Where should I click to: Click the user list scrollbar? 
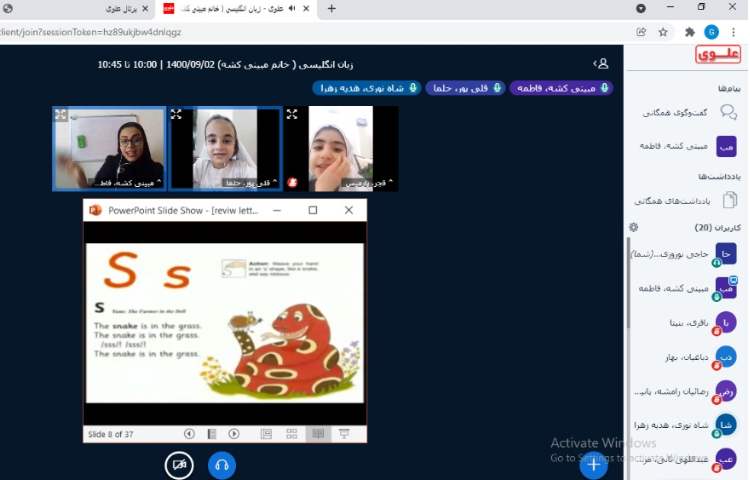point(627,300)
